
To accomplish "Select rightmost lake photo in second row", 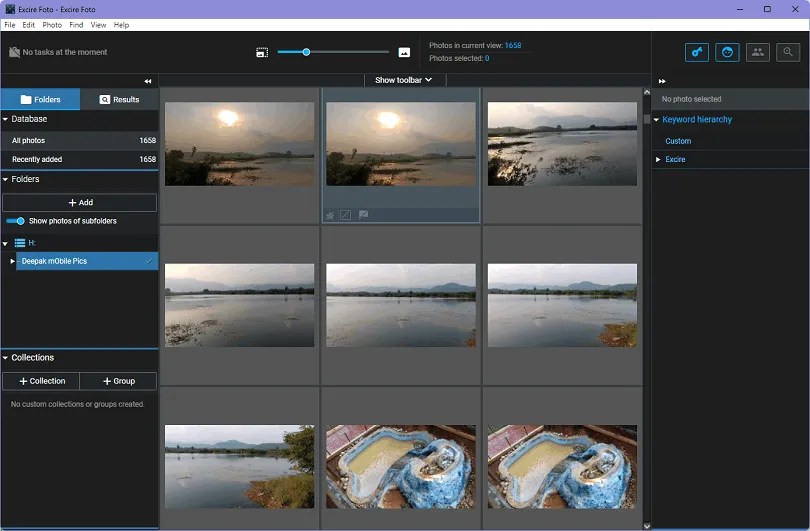I will coord(562,305).
